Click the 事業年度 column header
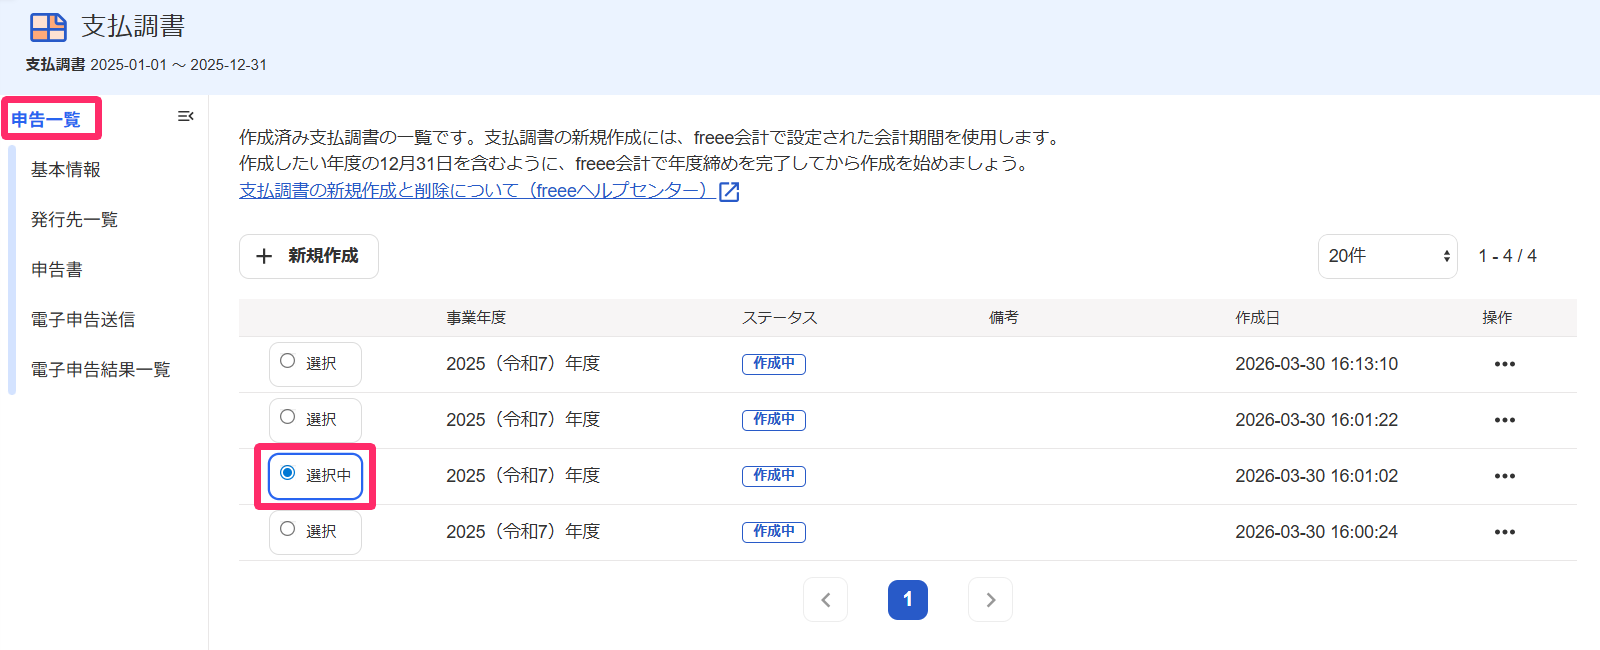Screen dimensions: 1600x650 (x=476, y=318)
